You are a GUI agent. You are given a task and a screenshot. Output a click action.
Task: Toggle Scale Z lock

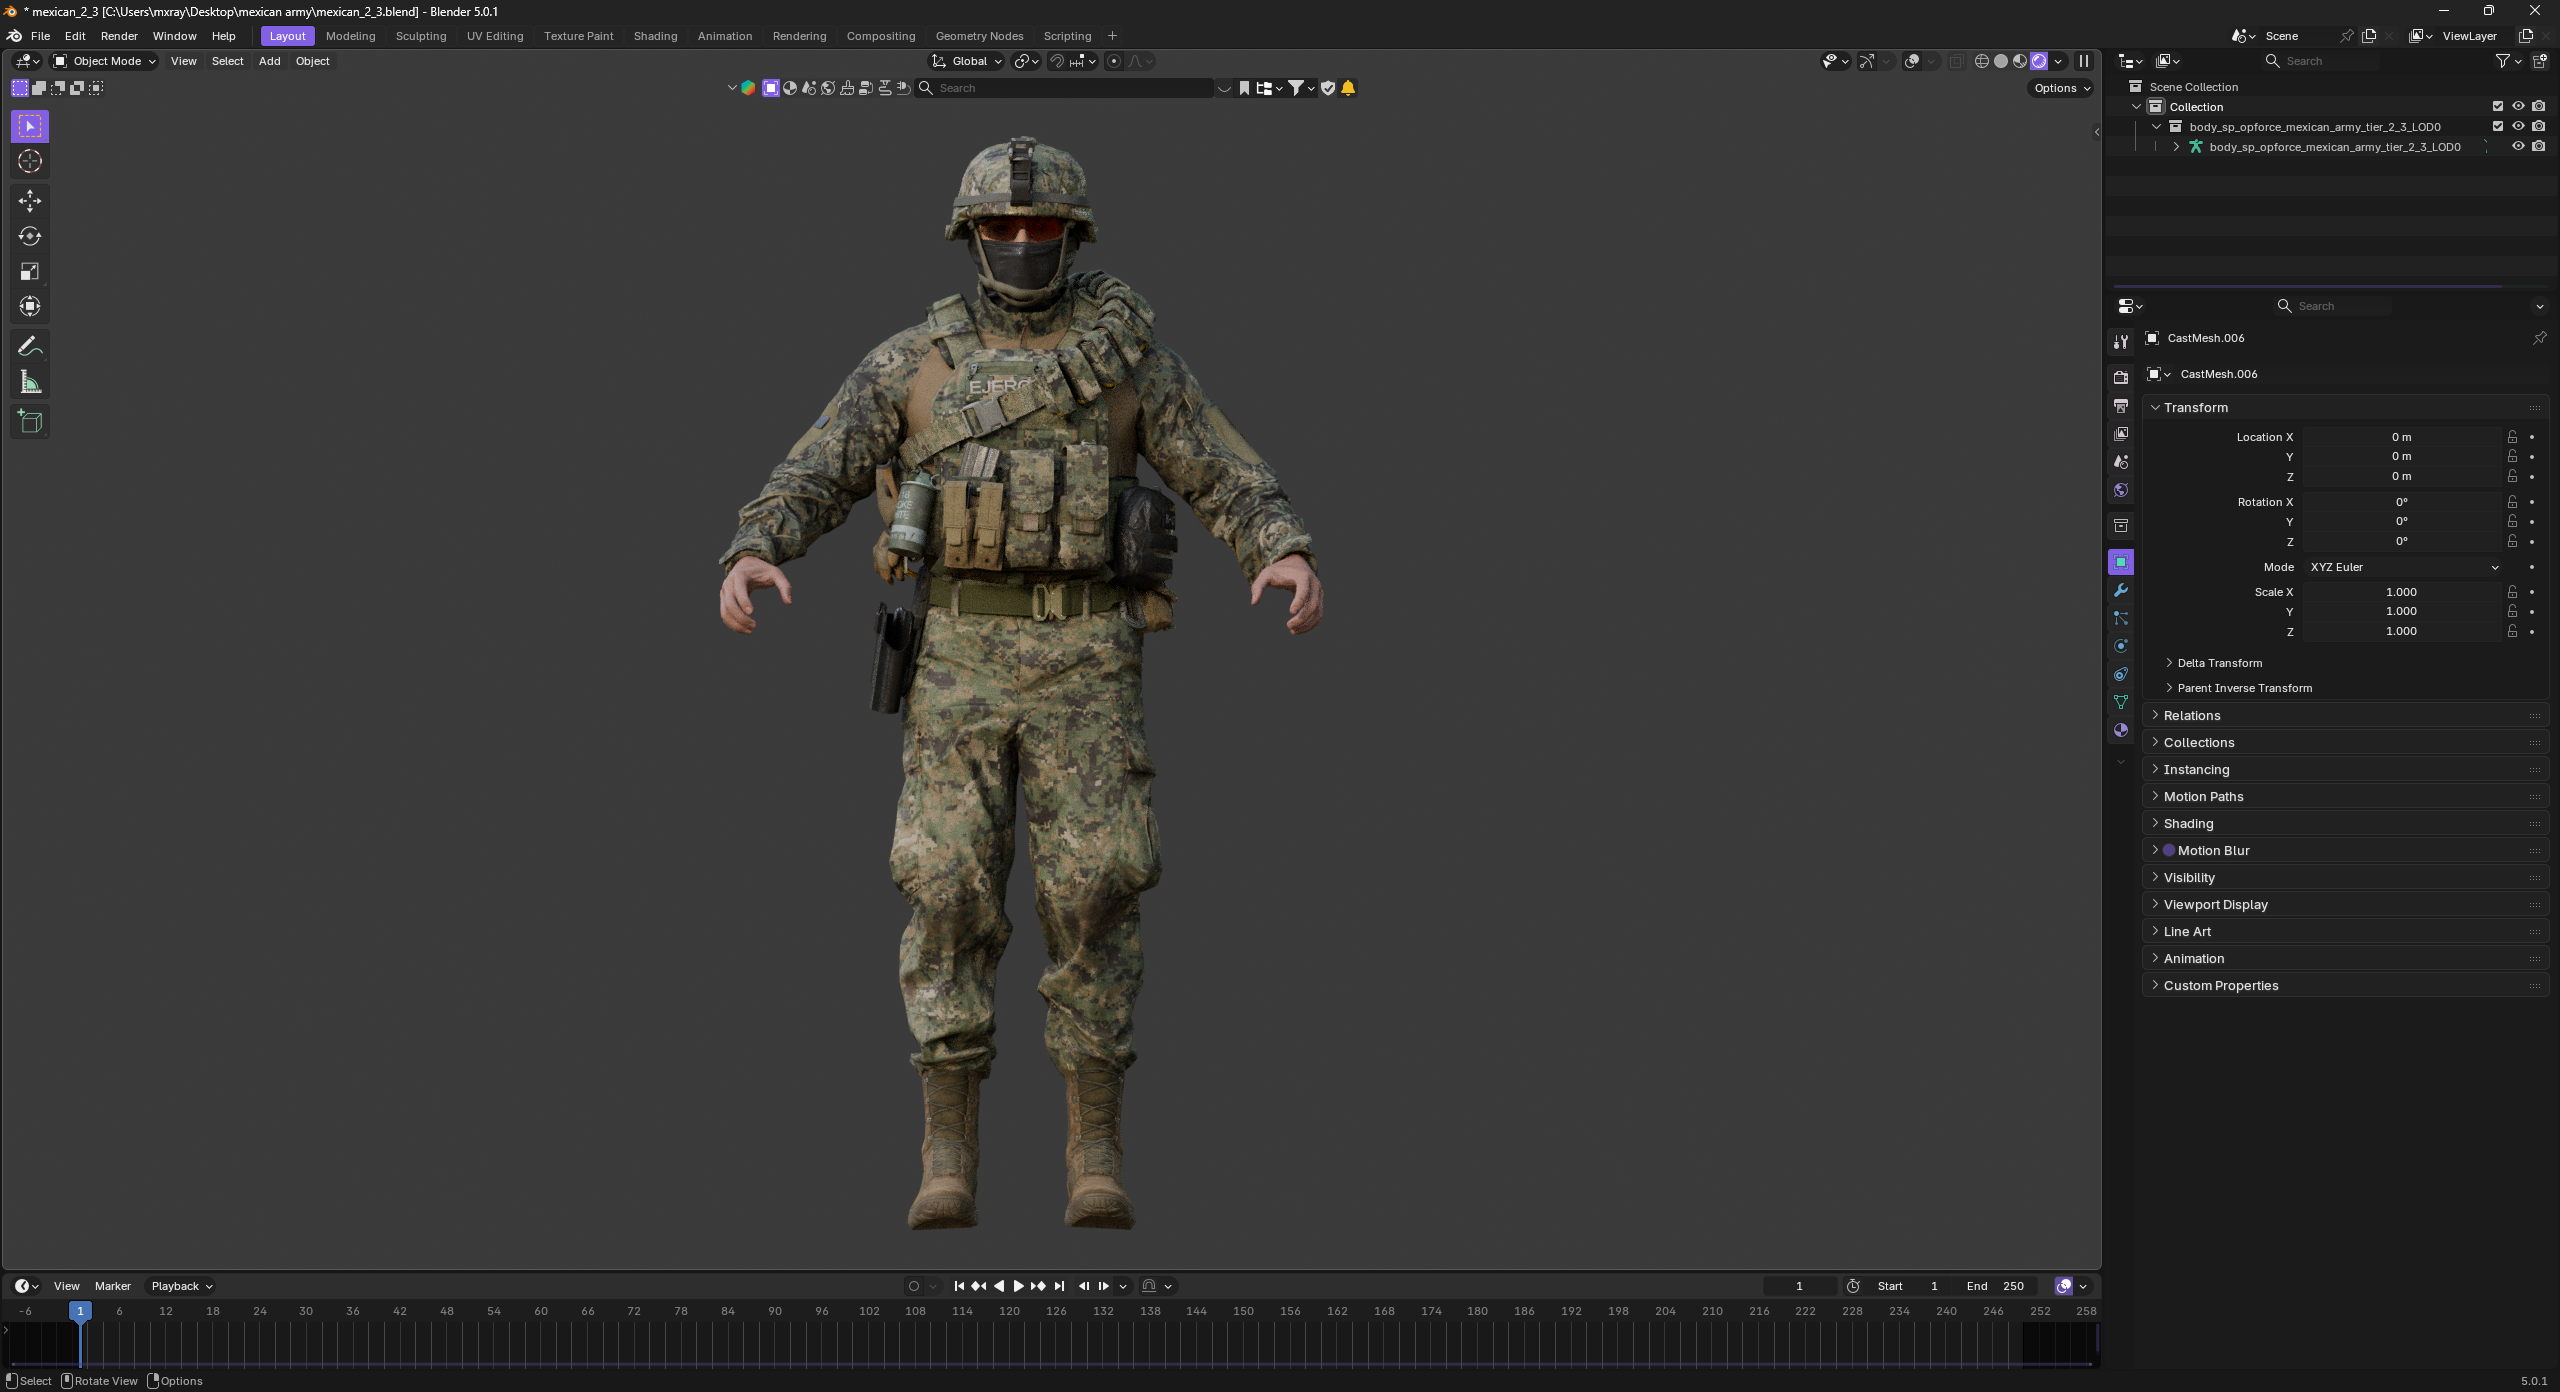point(2512,631)
